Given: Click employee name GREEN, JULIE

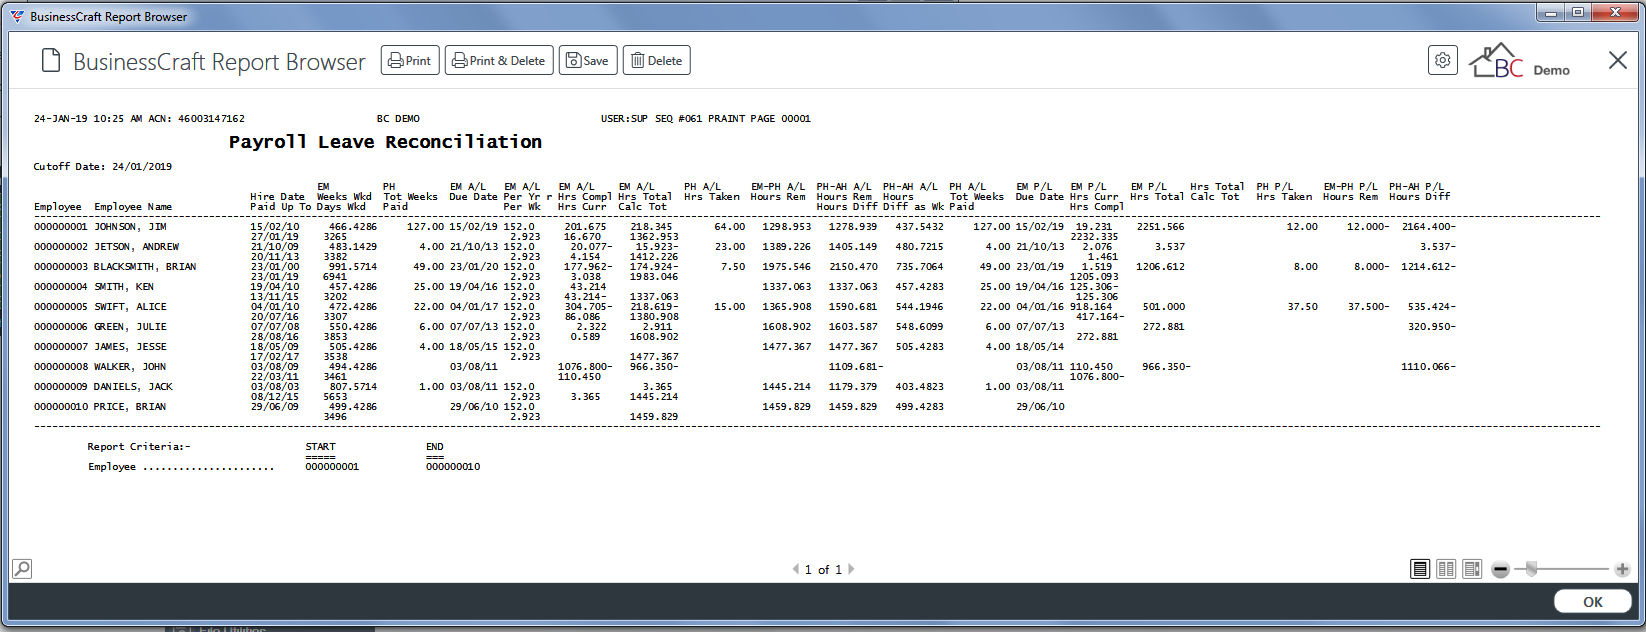Looking at the screenshot, I should click(x=130, y=327).
